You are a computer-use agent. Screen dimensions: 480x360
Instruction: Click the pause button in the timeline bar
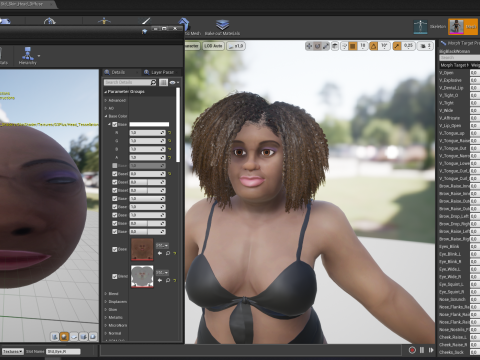coord(422,350)
